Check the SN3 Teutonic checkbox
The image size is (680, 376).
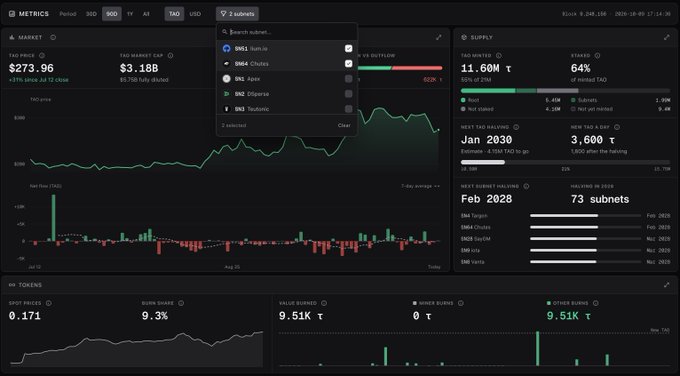[x=348, y=109]
